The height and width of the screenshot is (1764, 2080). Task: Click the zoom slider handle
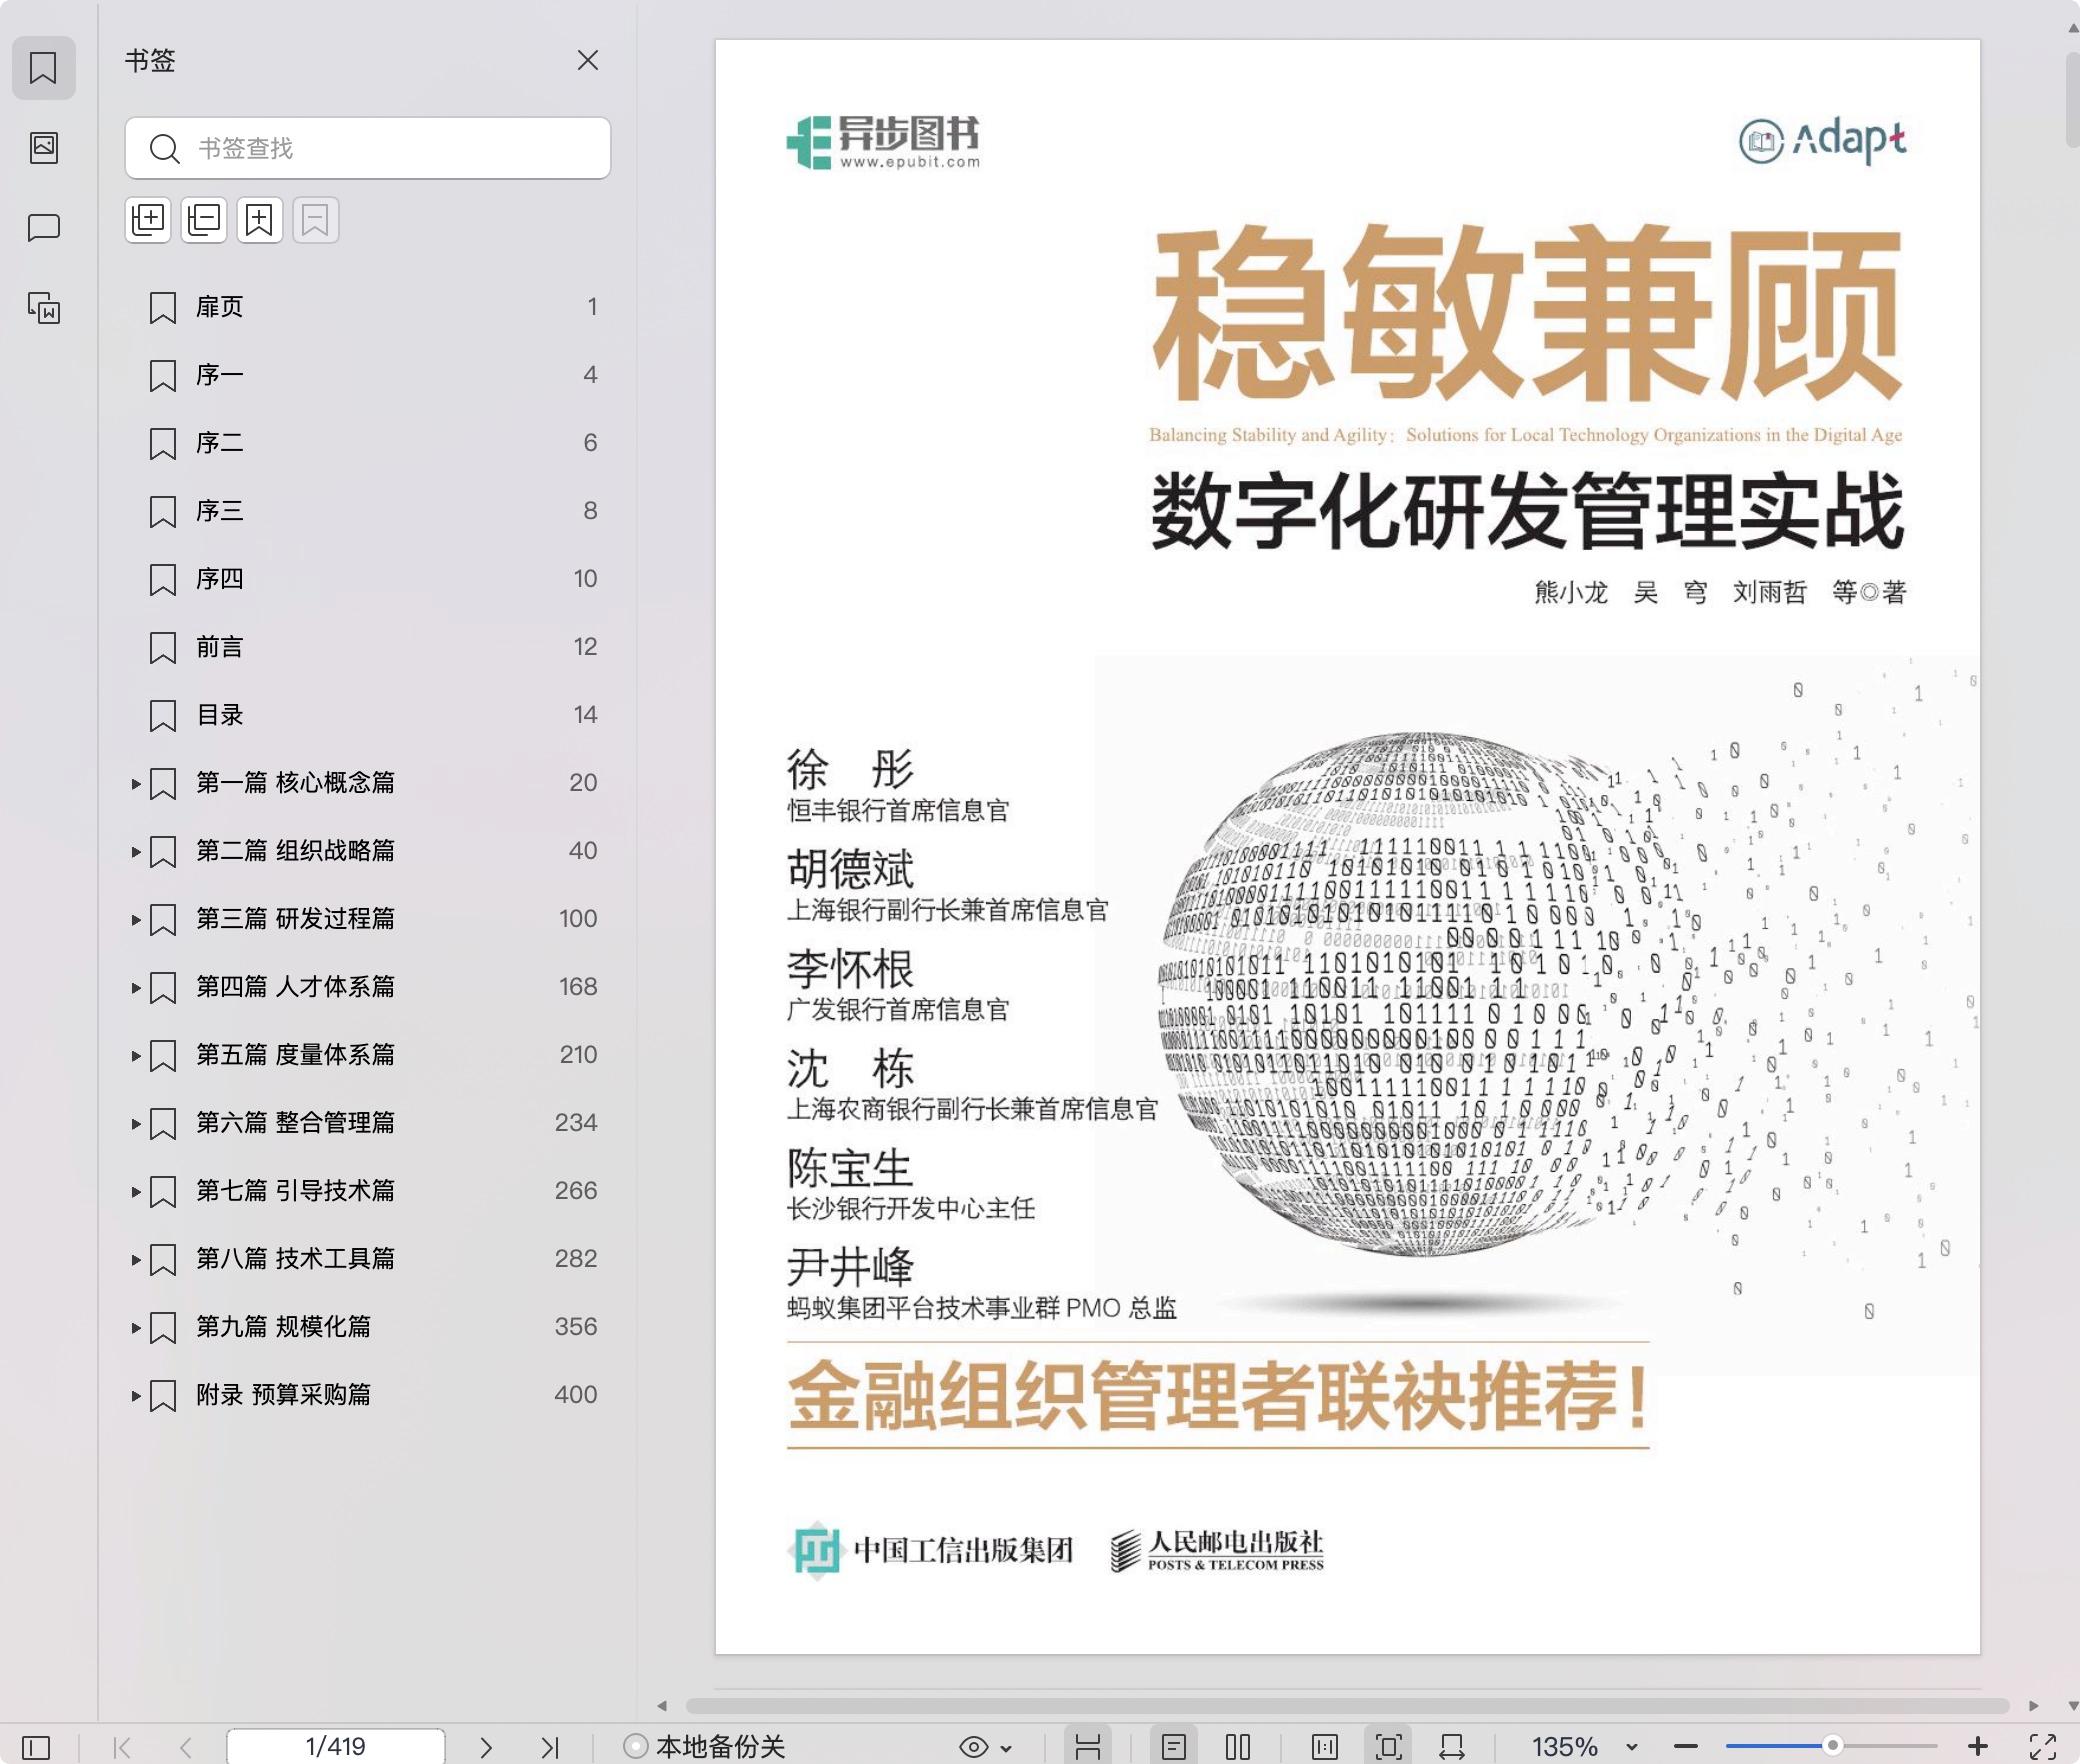[1832, 1746]
